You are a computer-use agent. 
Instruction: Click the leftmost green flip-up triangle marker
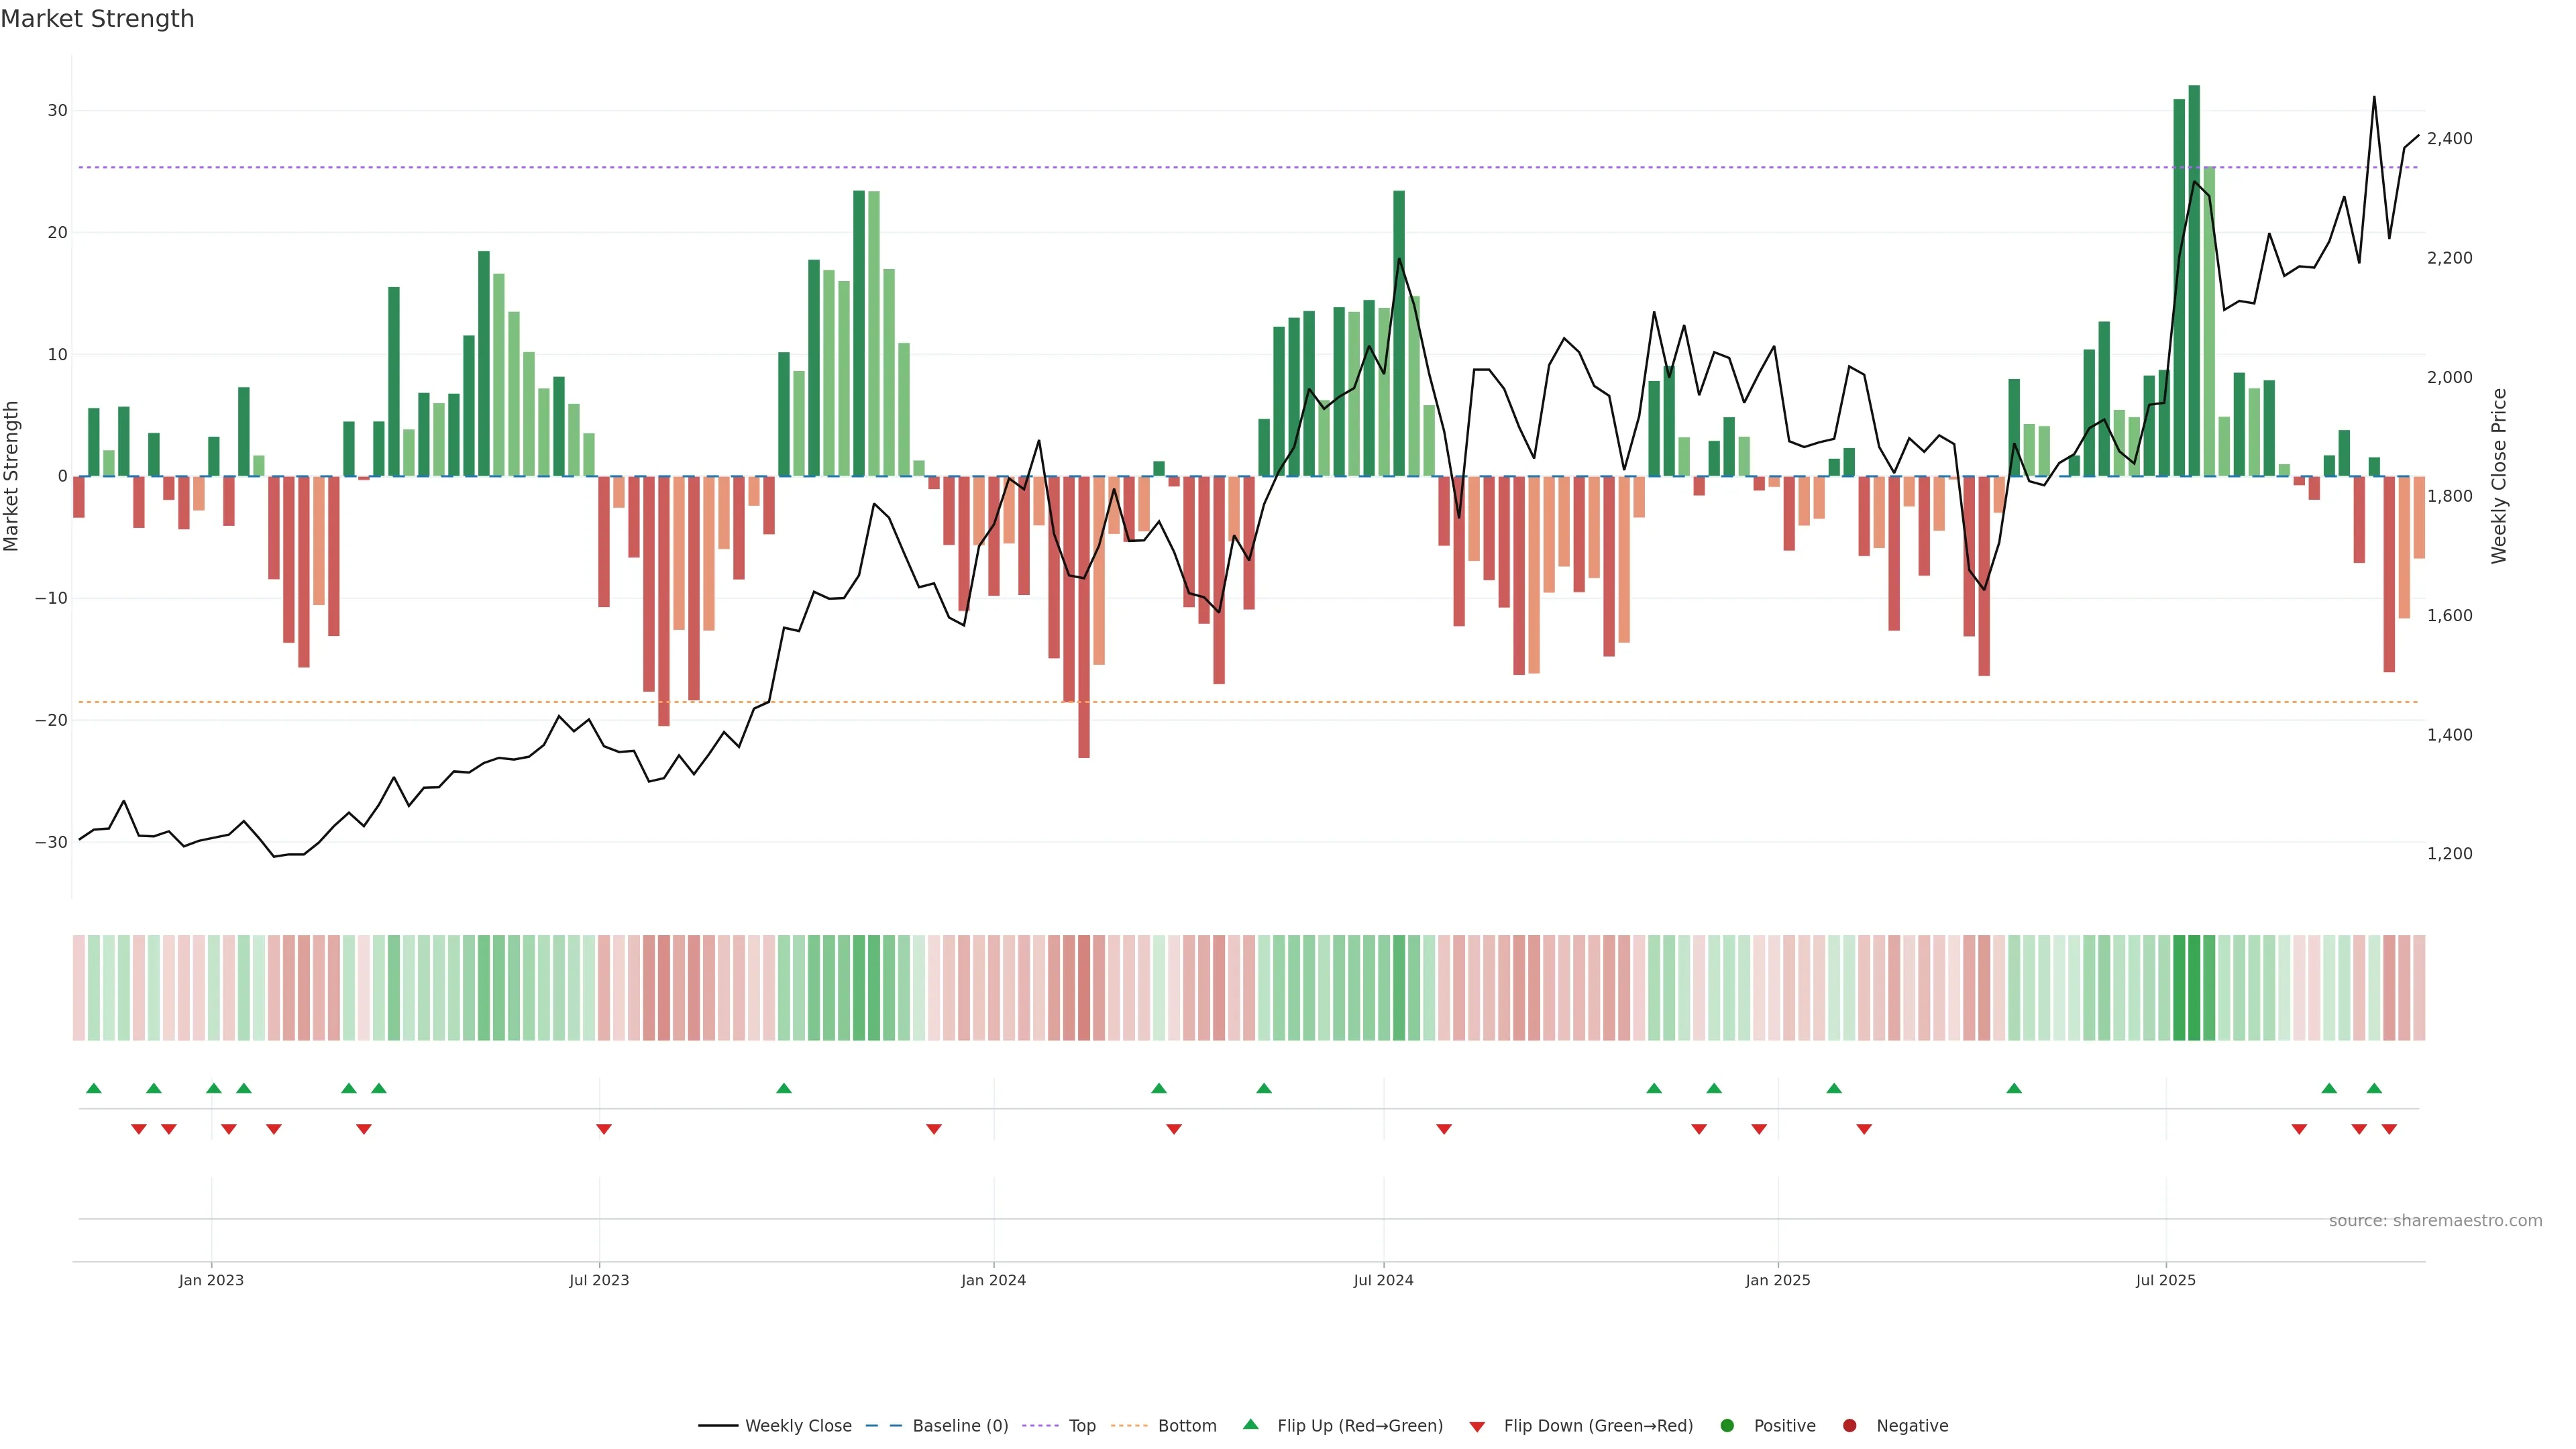tap(94, 1088)
